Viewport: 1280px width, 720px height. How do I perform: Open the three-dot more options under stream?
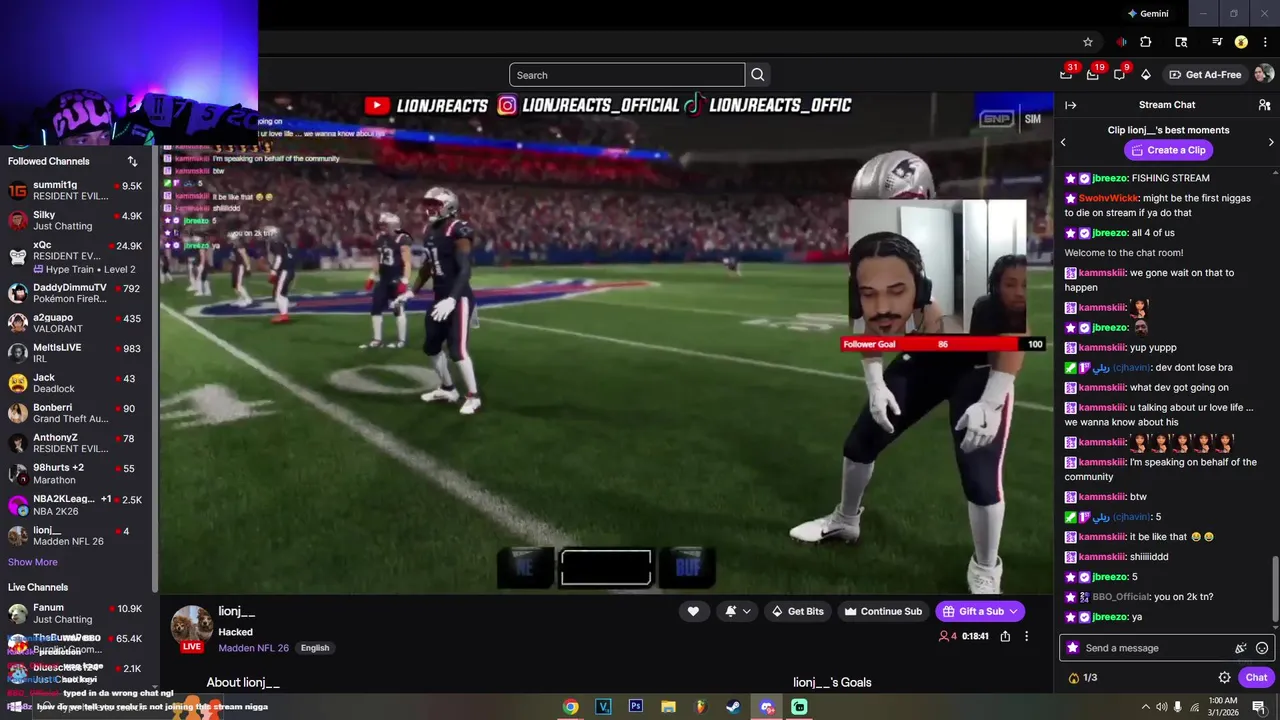tap(1026, 636)
